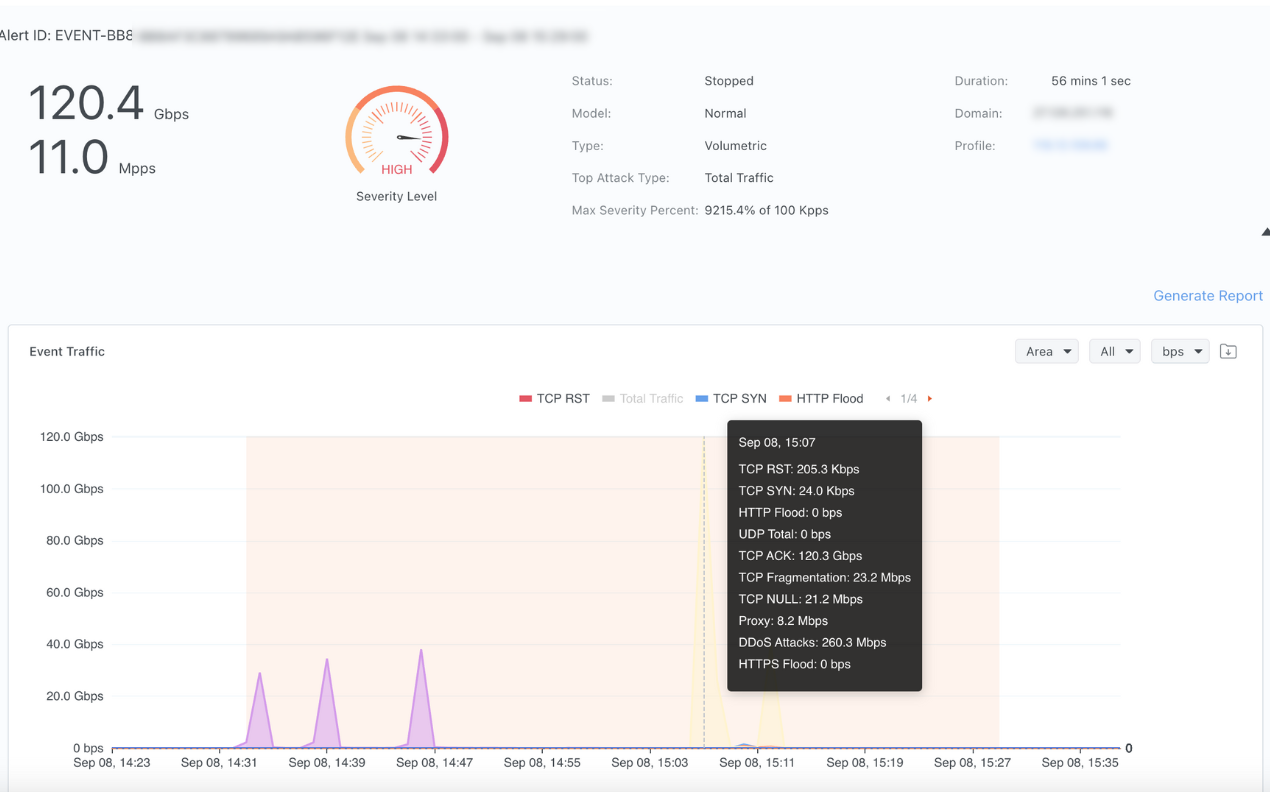Download the Event Traffic chart data
Image resolution: width=1270 pixels, height=792 pixels.
pos(1228,351)
